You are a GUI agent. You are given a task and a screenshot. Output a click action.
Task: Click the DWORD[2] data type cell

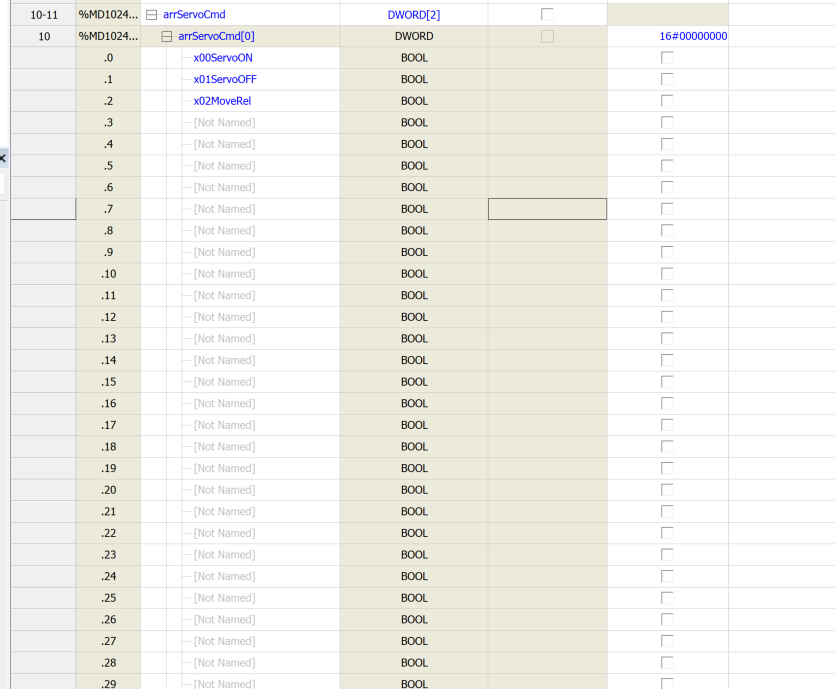414,14
